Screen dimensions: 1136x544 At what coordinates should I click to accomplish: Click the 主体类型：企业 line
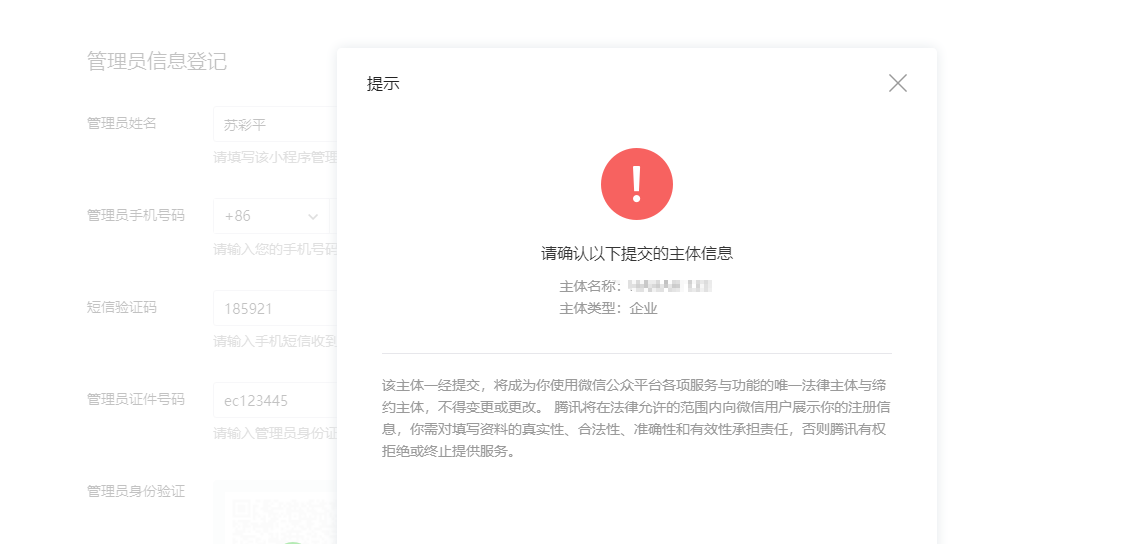pyautogui.click(x=609, y=309)
